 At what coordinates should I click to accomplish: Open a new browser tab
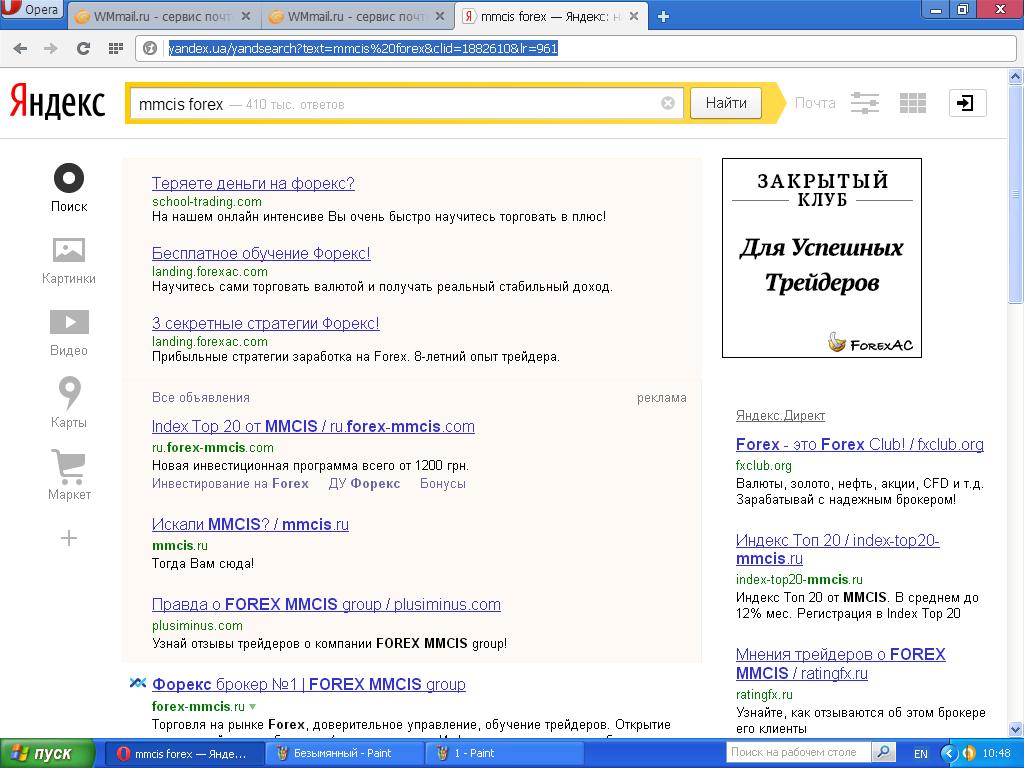(664, 17)
